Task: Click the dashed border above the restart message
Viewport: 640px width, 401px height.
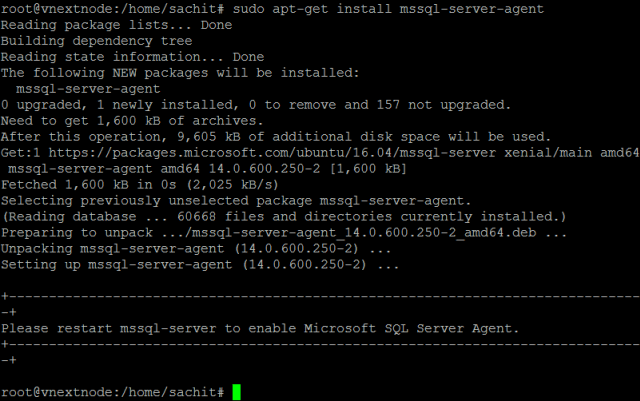Action: coord(320,297)
